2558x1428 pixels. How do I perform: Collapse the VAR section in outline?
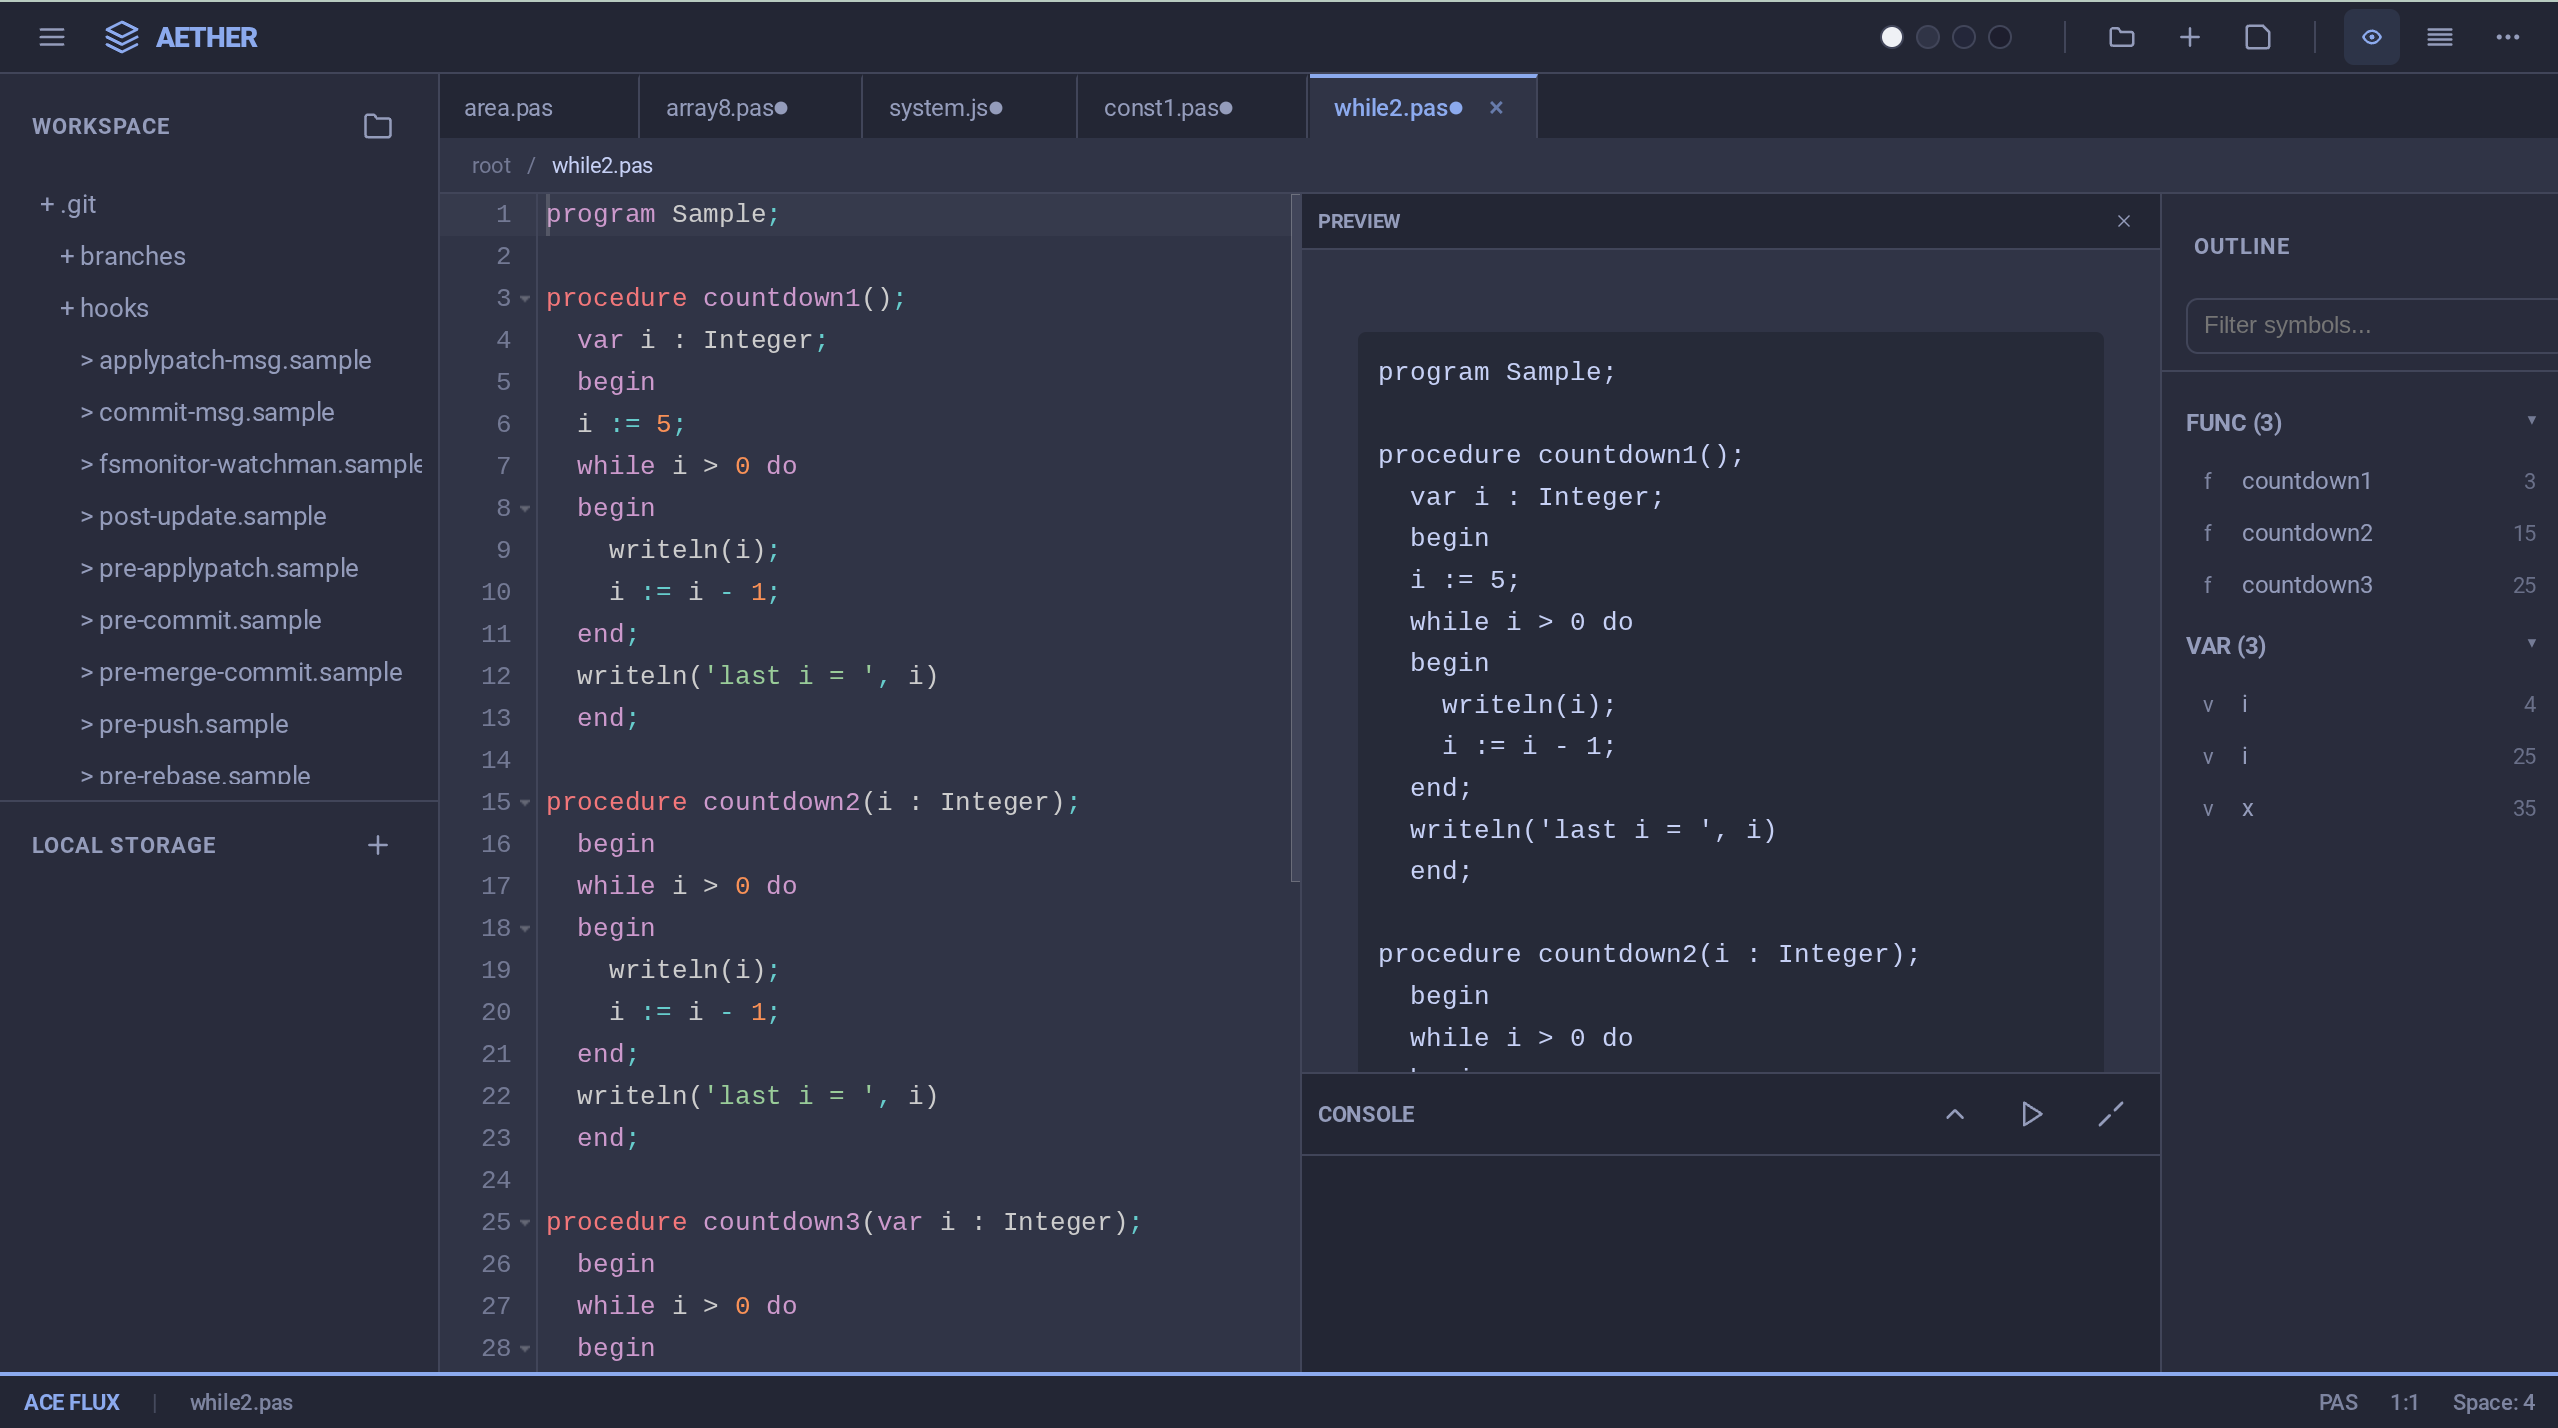click(2531, 644)
